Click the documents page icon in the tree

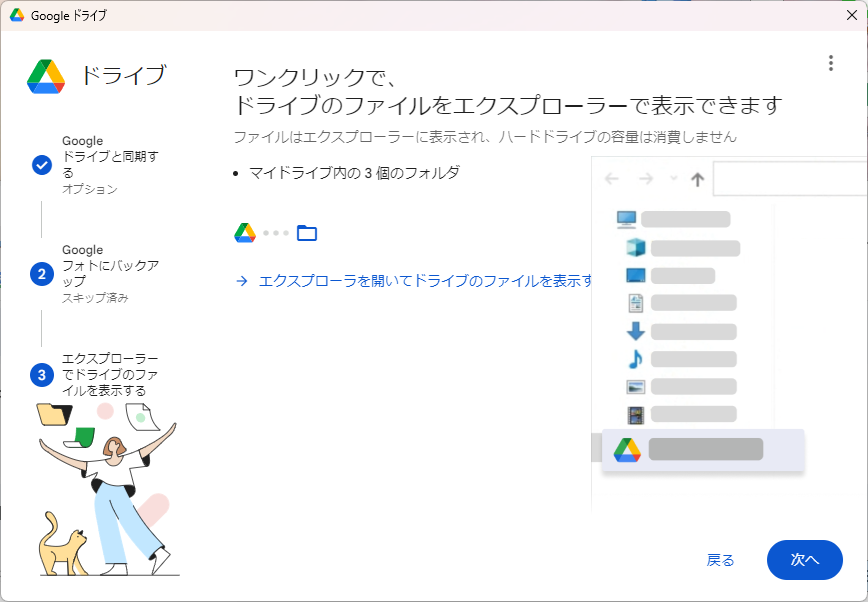(x=636, y=303)
